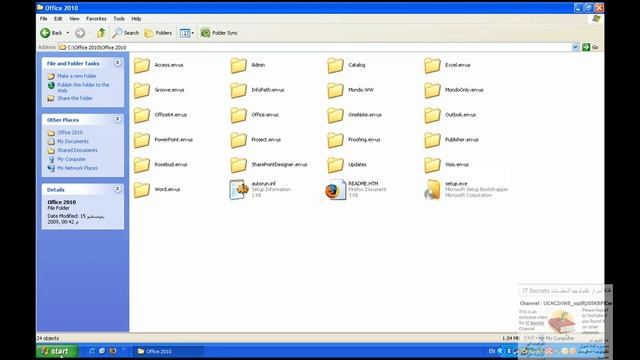Open My Documents from Other Places
Viewport: 640px width, 360px height.
click(73, 142)
